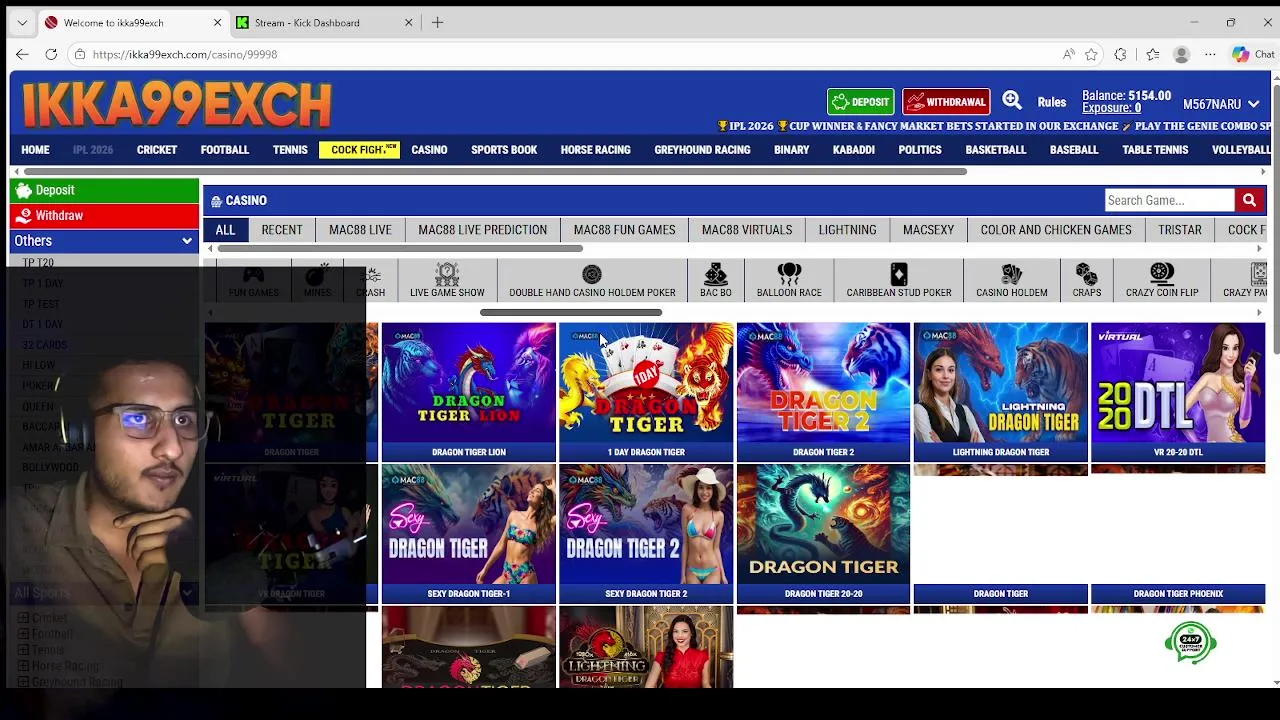Open the browser Extensions puzzle icon

(1120, 54)
